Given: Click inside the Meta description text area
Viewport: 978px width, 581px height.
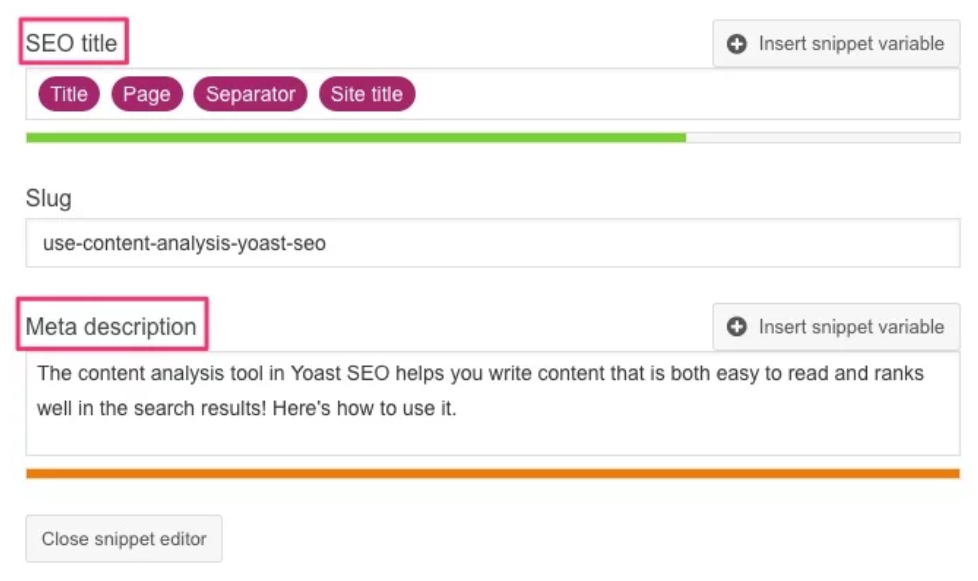Looking at the screenshot, I should click(x=493, y=403).
